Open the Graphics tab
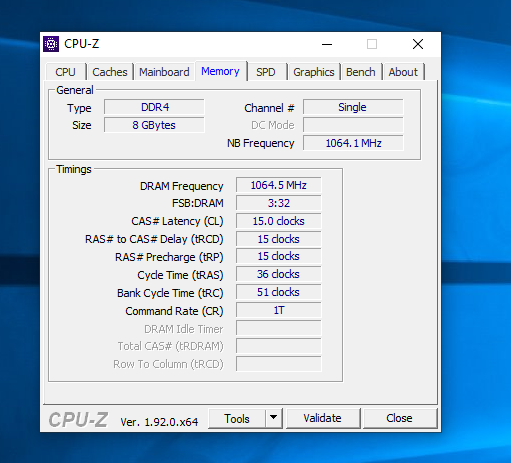This screenshot has height=463, width=511. (314, 72)
